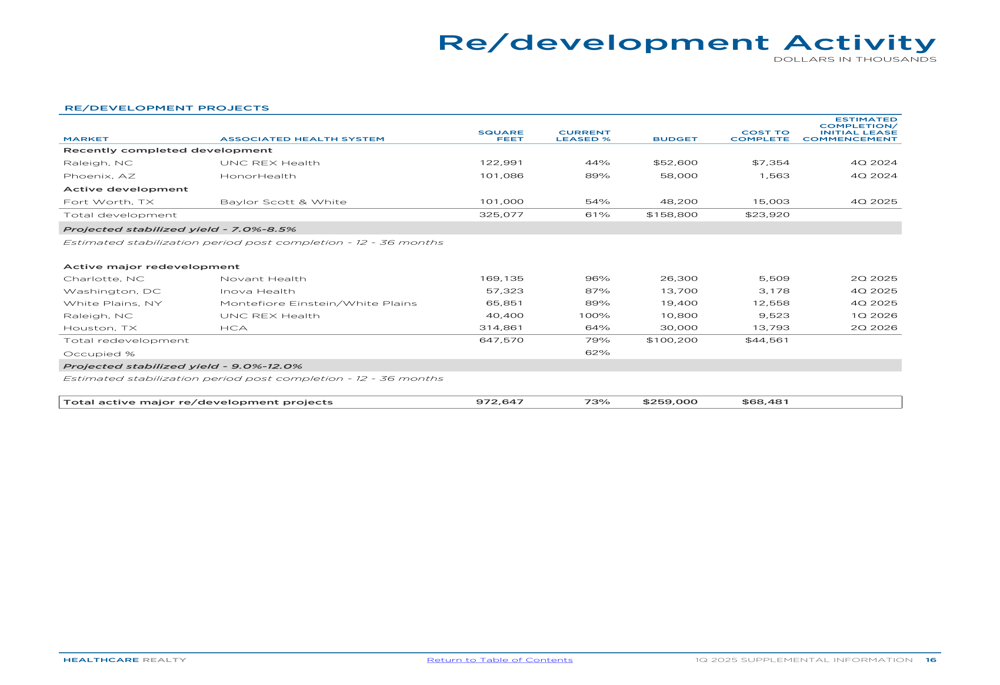Click the COST TO COMPLETE column header
The image size is (1000, 685).
pos(760,136)
